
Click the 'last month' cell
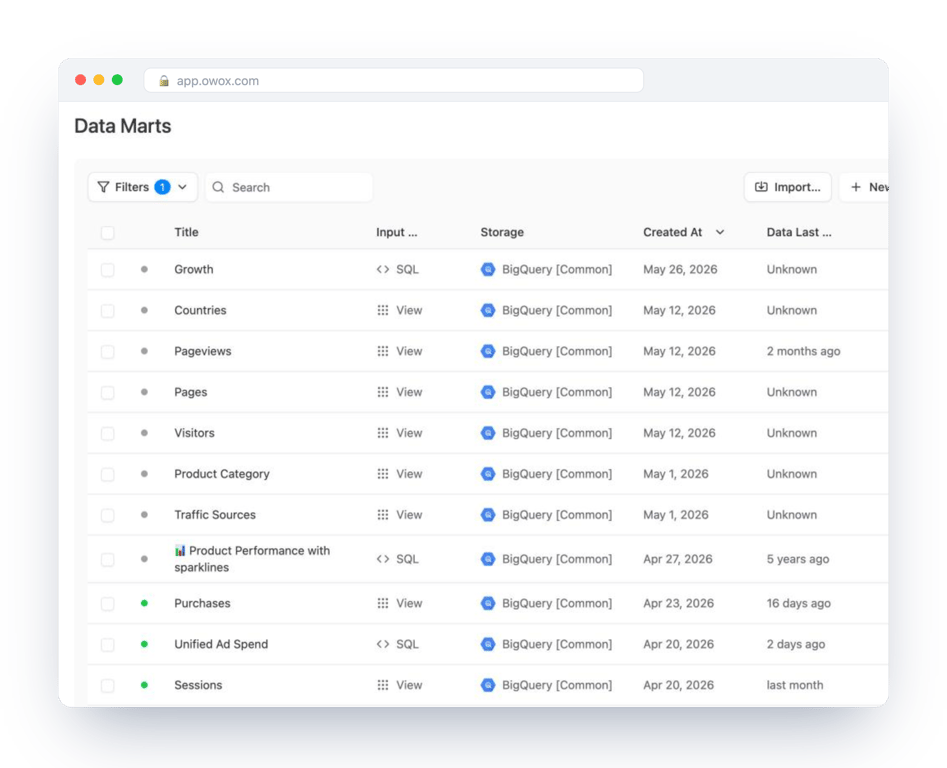[795, 685]
